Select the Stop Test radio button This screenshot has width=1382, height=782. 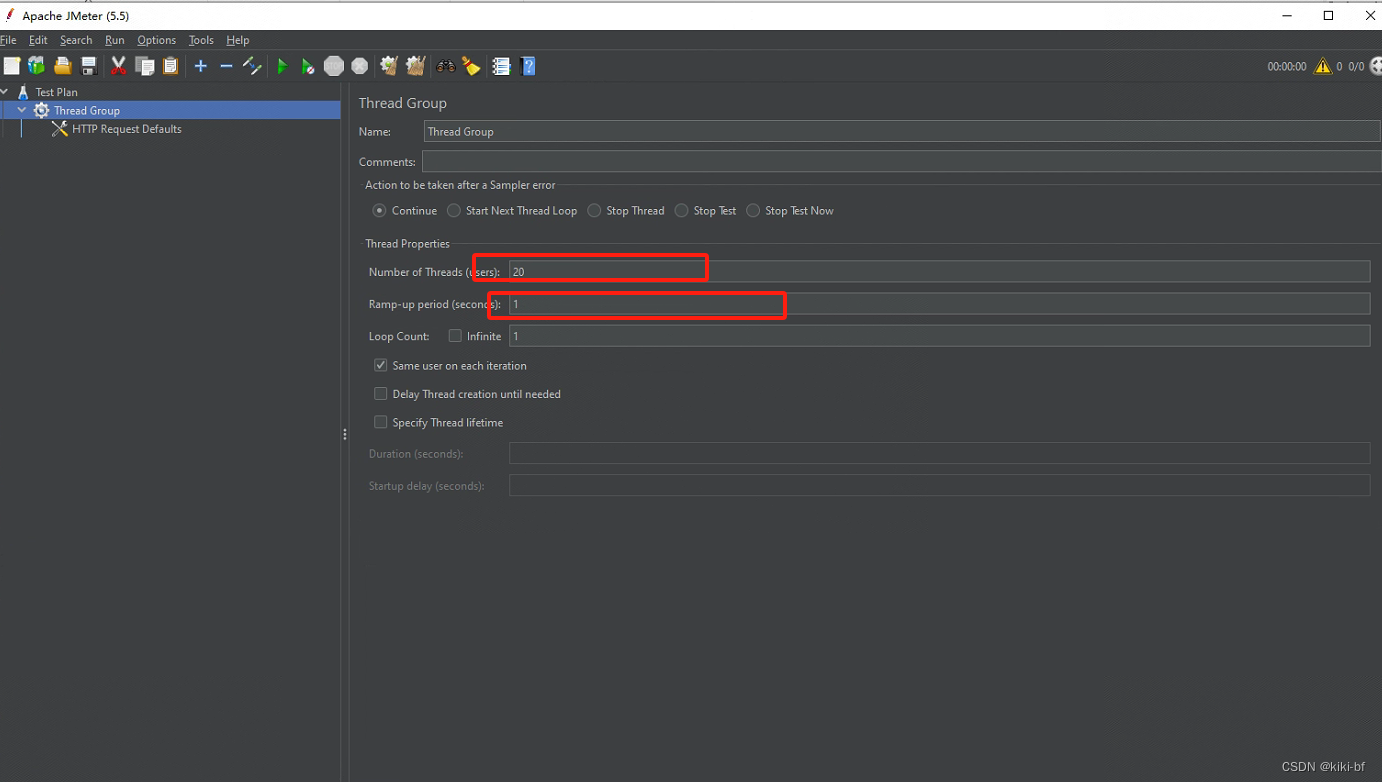tap(682, 211)
